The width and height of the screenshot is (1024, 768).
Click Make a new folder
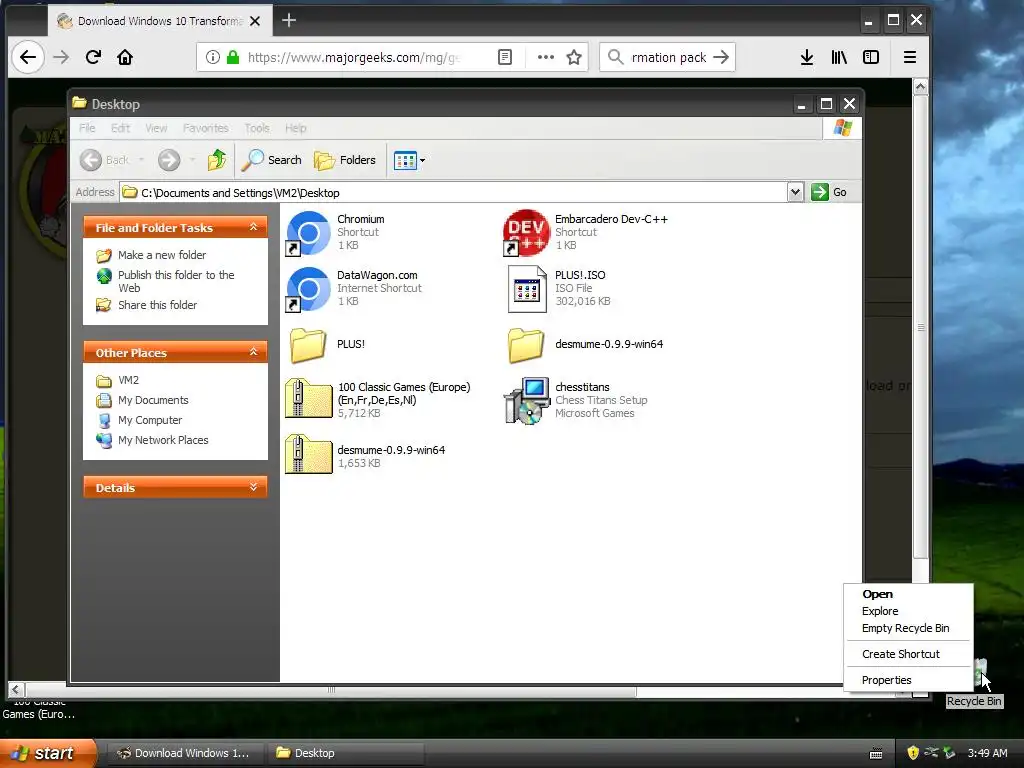click(162, 255)
